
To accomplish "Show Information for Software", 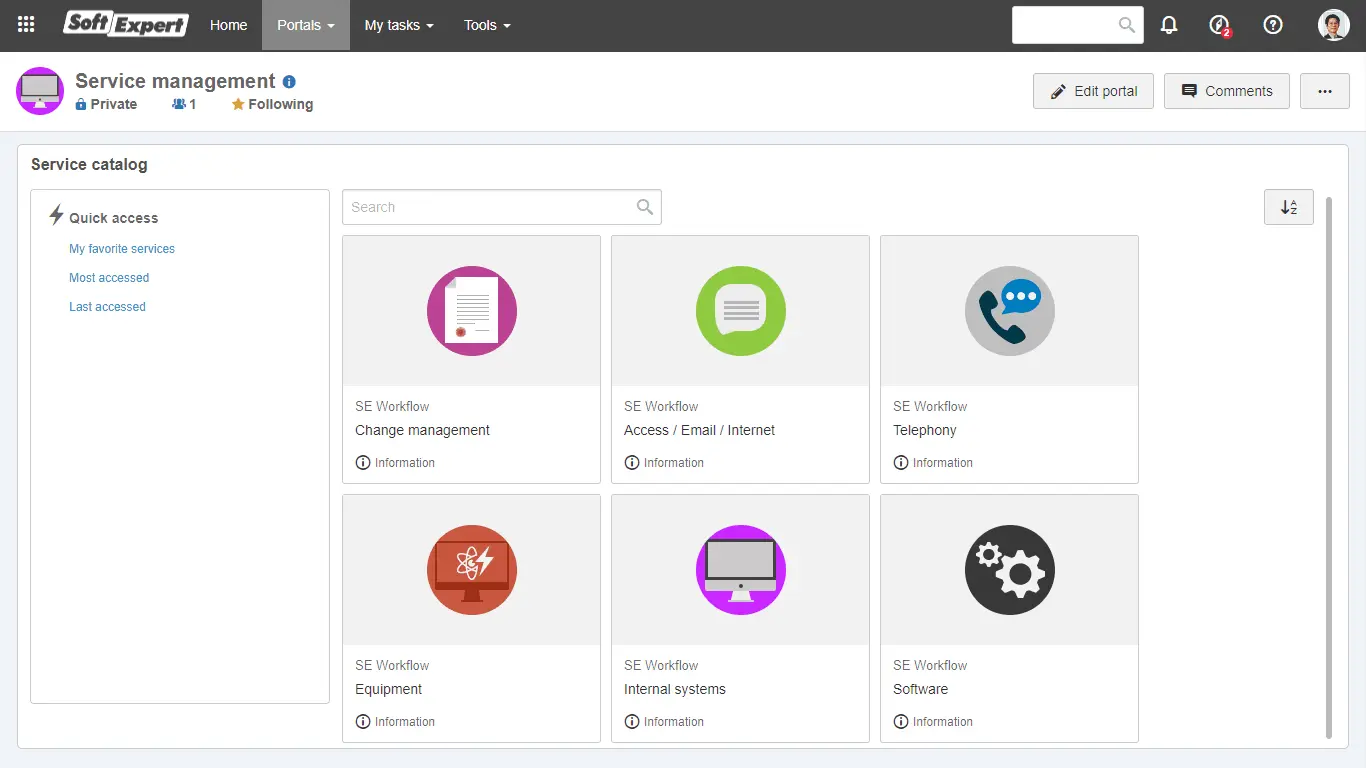I will pos(933,722).
